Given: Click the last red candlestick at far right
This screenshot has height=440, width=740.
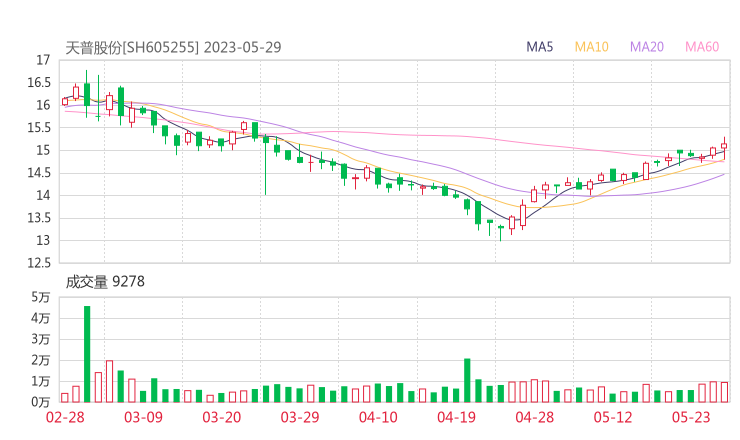Looking at the screenshot, I should [724, 149].
